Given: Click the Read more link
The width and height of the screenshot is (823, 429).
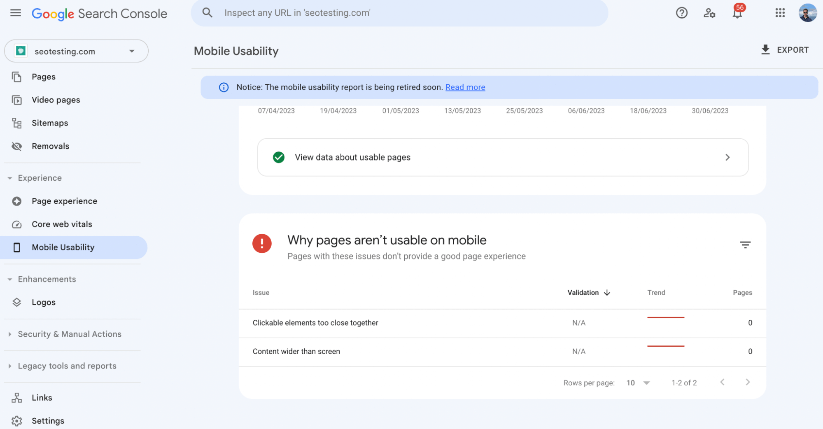Looking at the screenshot, I should [465, 87].
